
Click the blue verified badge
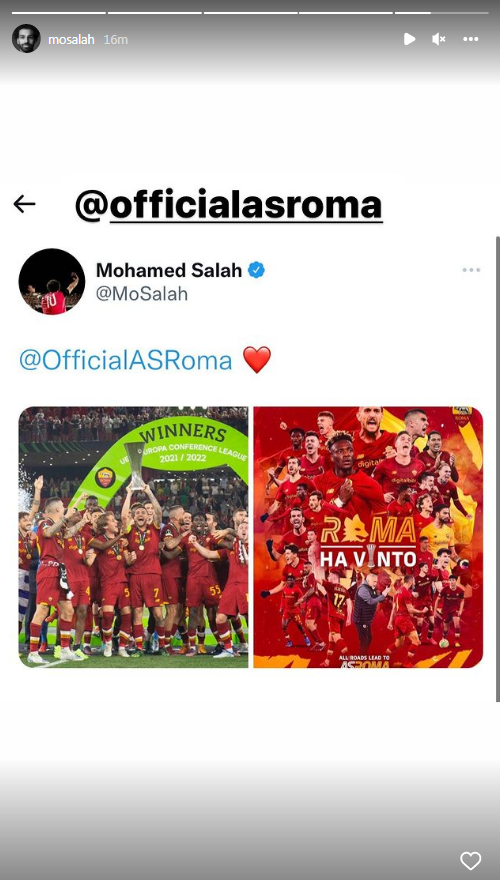(256, 270)
